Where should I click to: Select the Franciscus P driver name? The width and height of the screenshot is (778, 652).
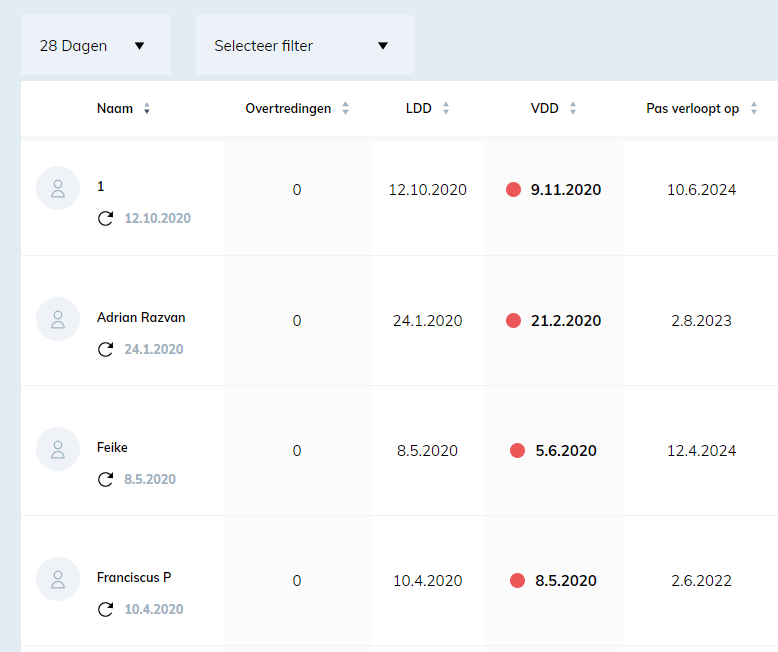134,577
